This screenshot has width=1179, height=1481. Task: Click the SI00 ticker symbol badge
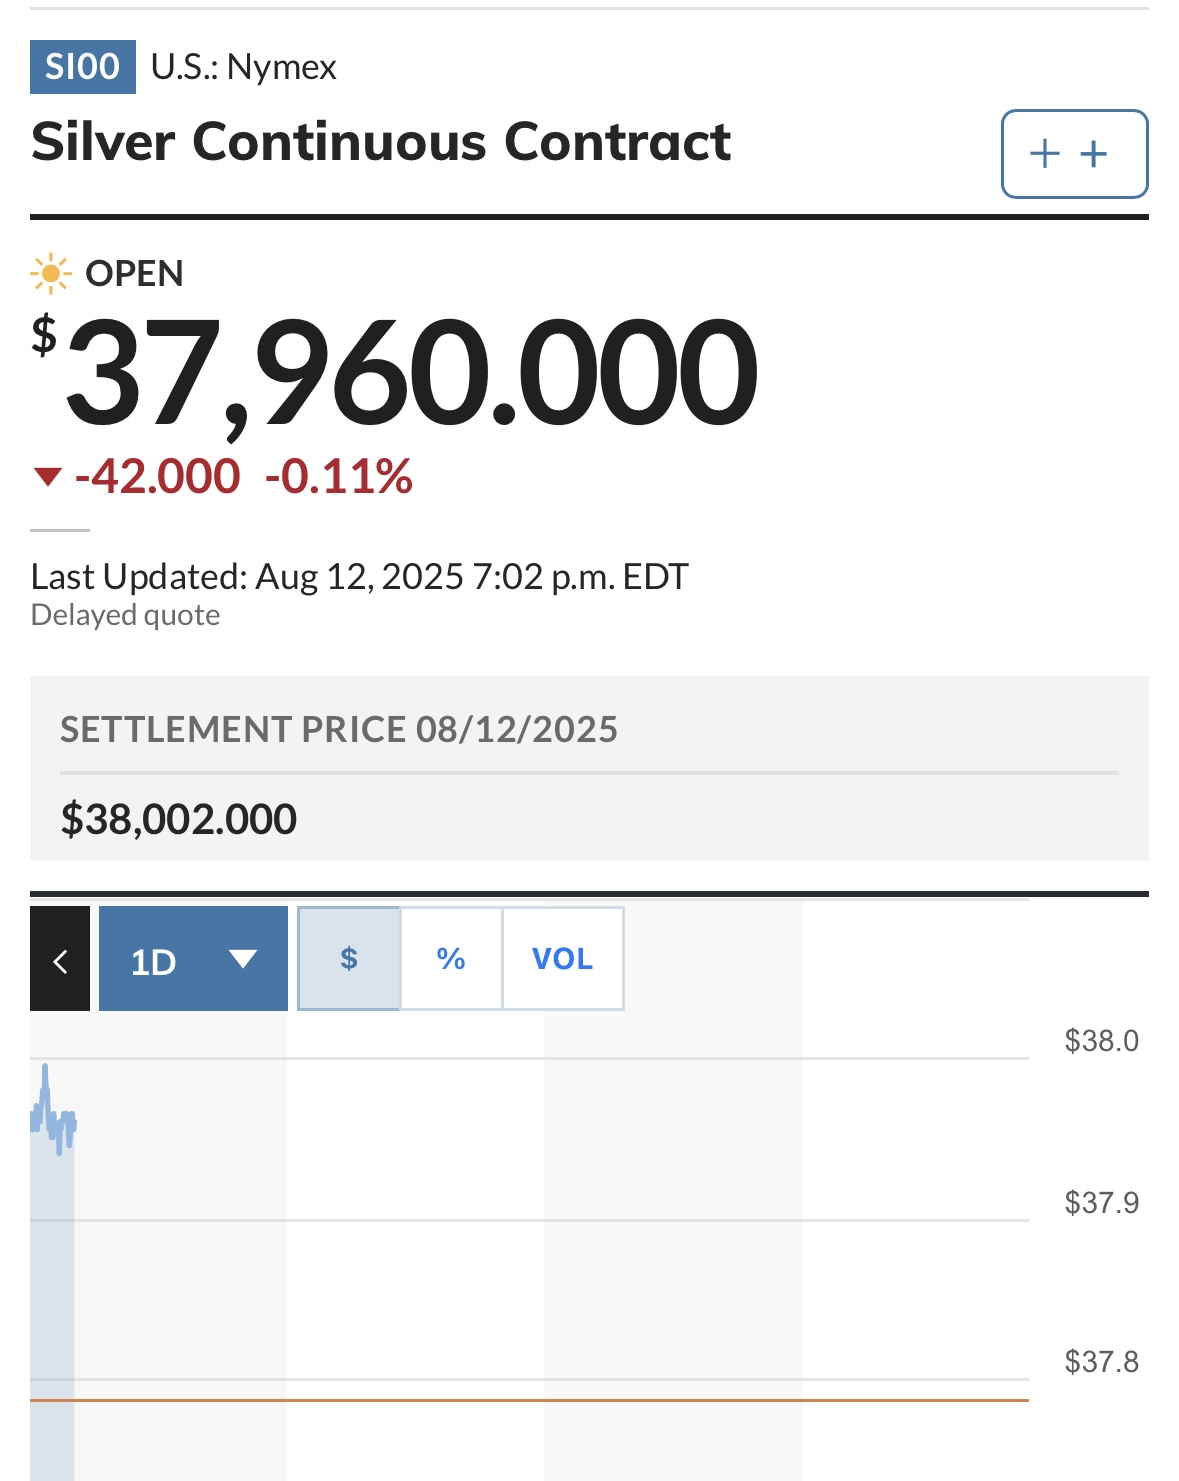coord(83,67)
